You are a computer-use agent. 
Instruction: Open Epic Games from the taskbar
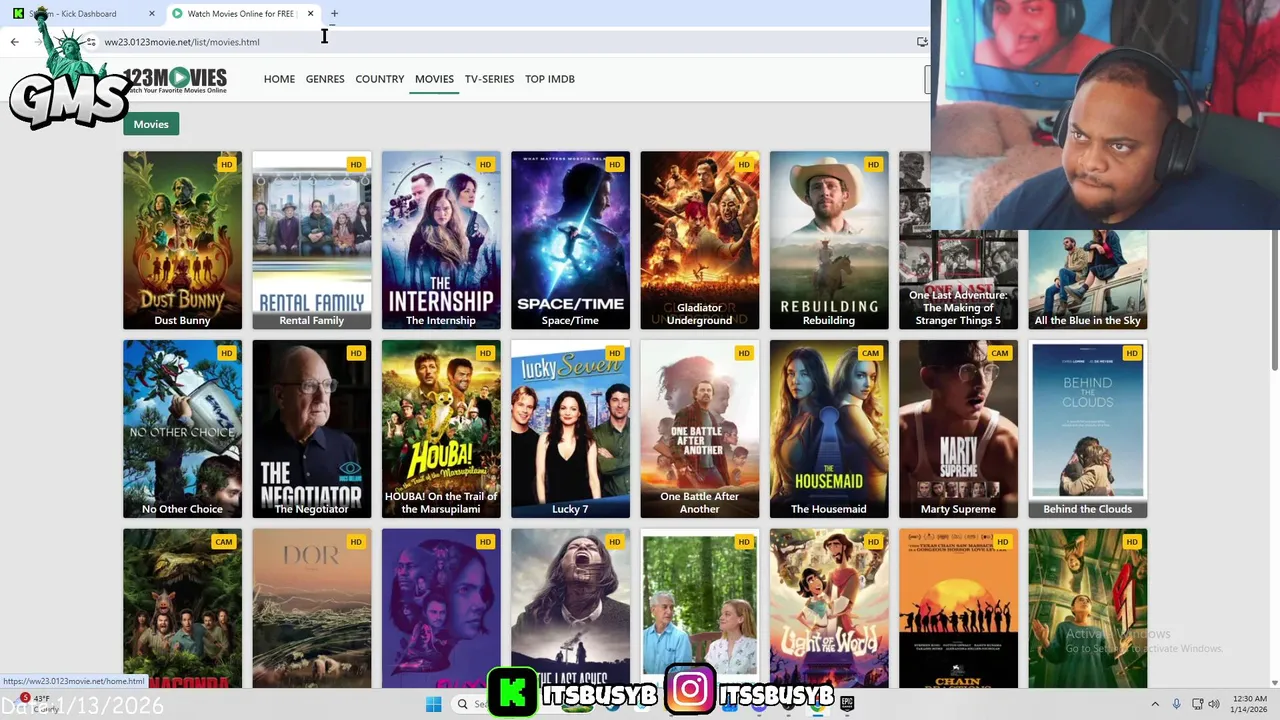click(847, 704)
